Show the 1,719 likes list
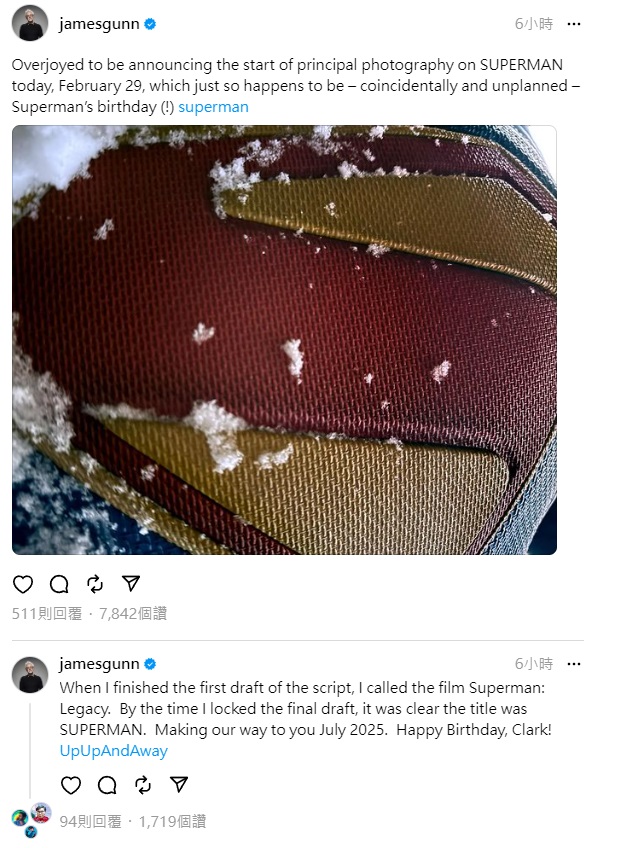The image size is (627, 848). [x=172, y=822]
